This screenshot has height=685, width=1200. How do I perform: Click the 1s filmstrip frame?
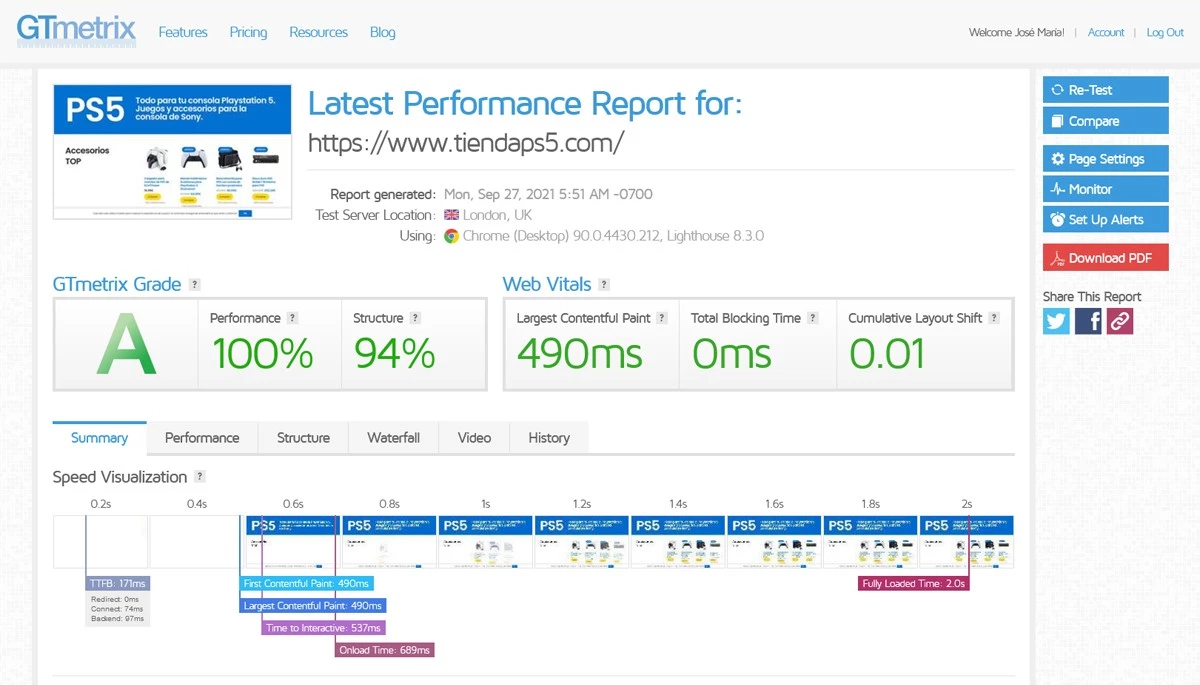click(485, 542)
